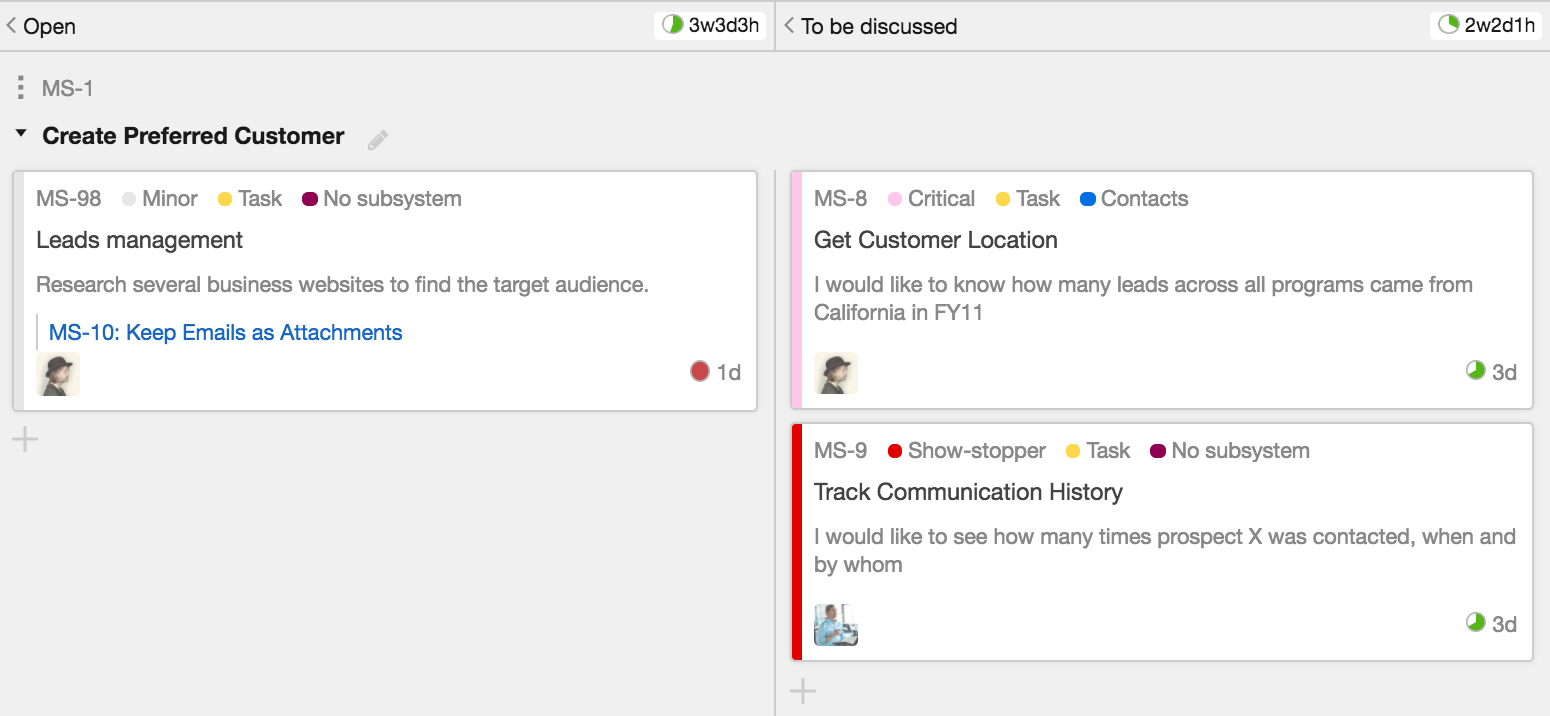
Task: Click grey priority color bar on MS-98 card
Action: pyautogui.click(x=18, y=291)
